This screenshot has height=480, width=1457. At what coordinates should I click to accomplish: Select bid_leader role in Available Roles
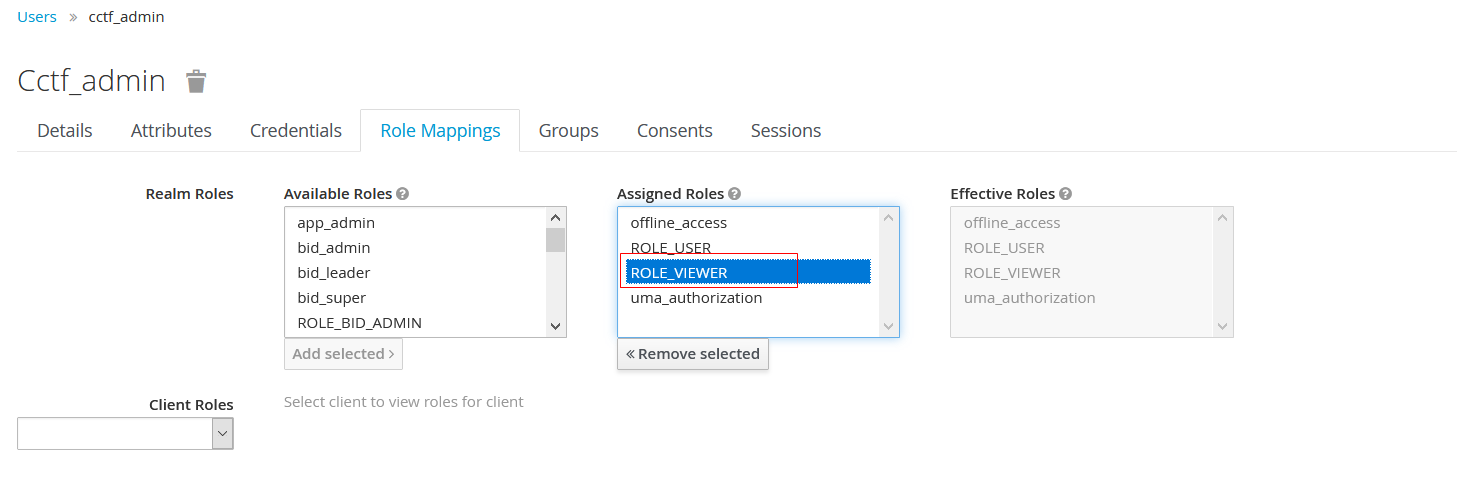tap(334, 273)
